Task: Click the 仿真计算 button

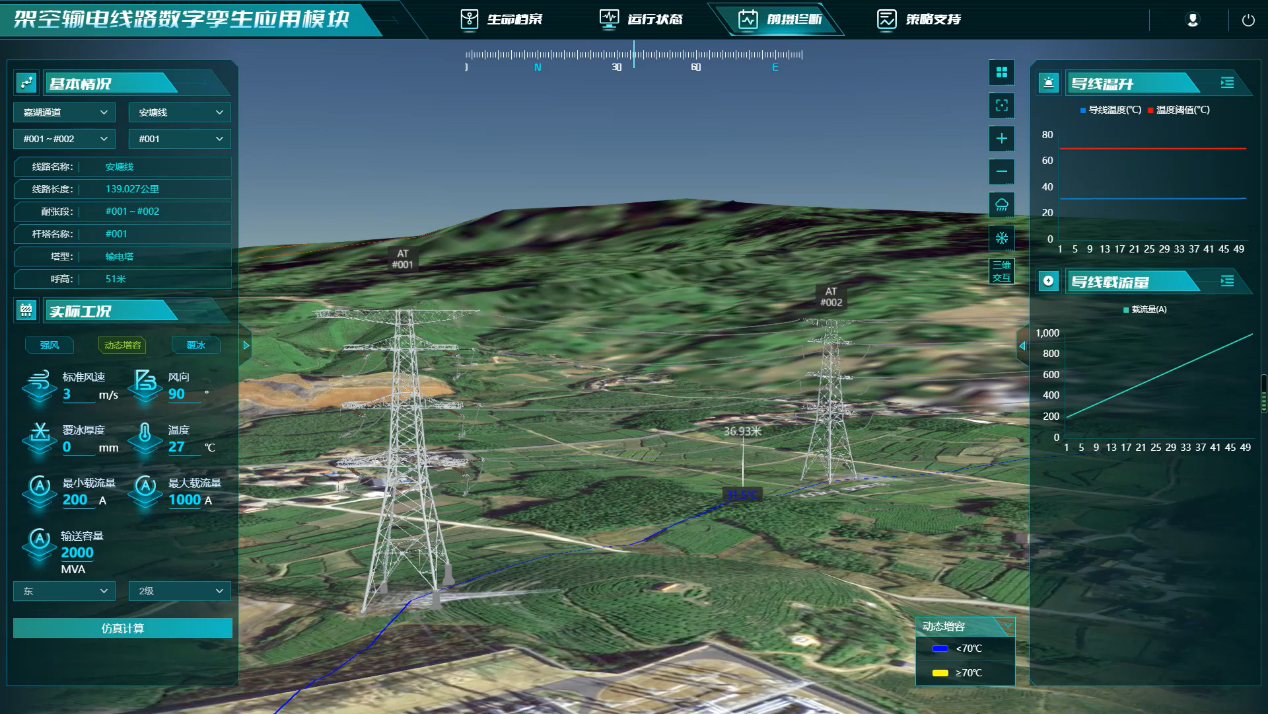Action: 122,628
